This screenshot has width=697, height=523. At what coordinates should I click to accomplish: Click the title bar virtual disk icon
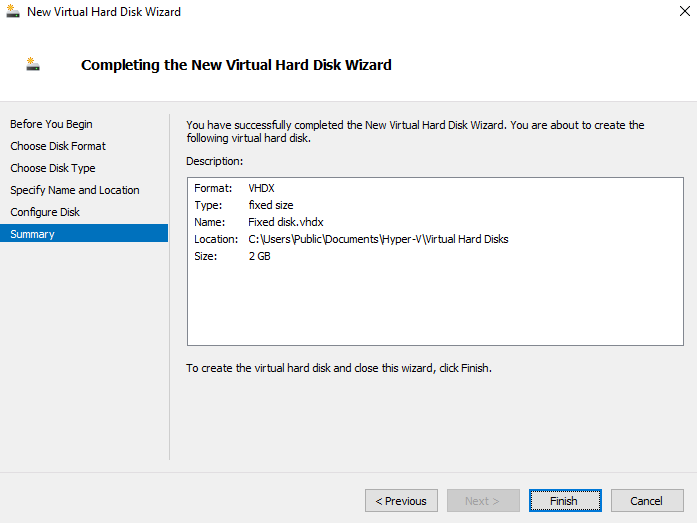point(12,11)
